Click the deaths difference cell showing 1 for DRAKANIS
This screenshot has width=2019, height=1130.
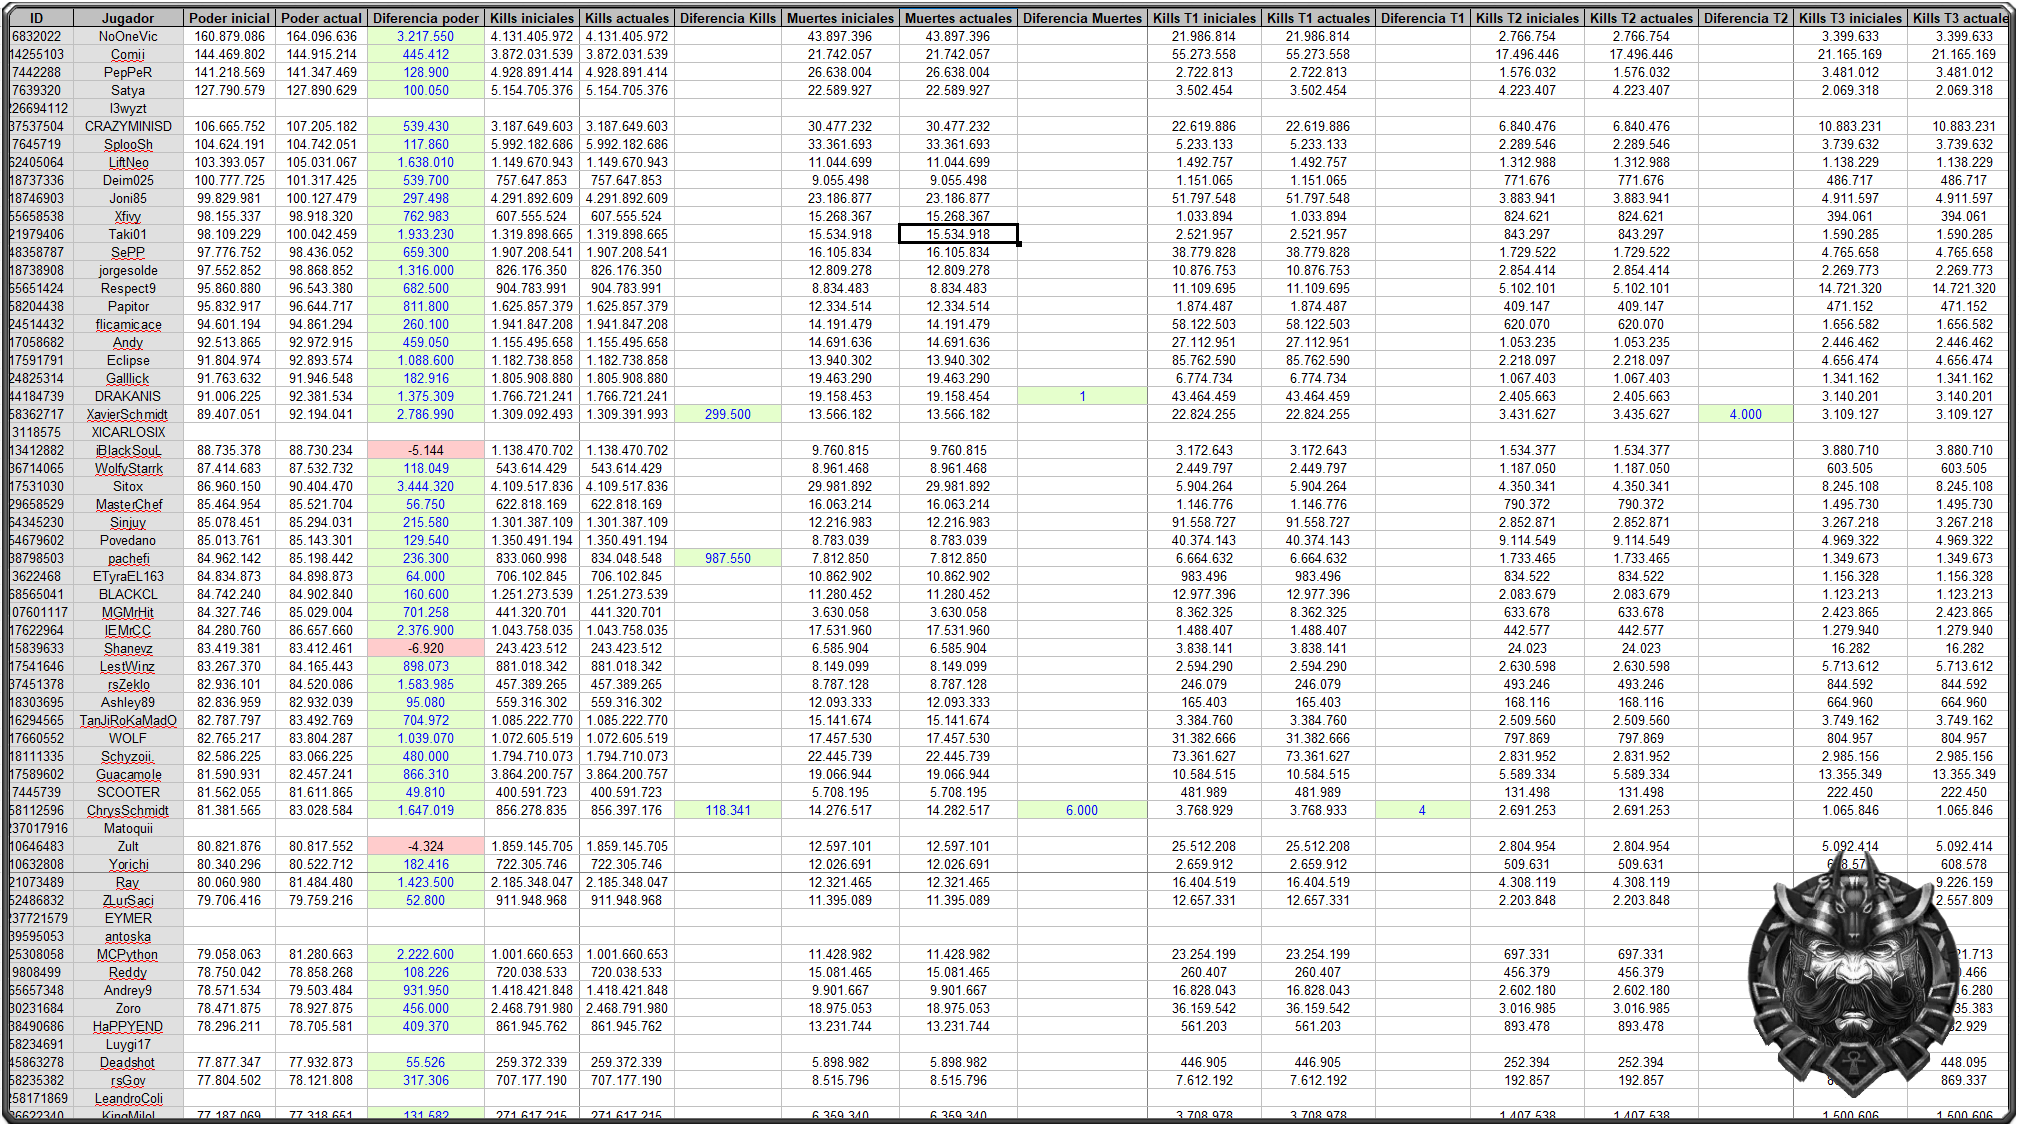tap(1082, 396)
